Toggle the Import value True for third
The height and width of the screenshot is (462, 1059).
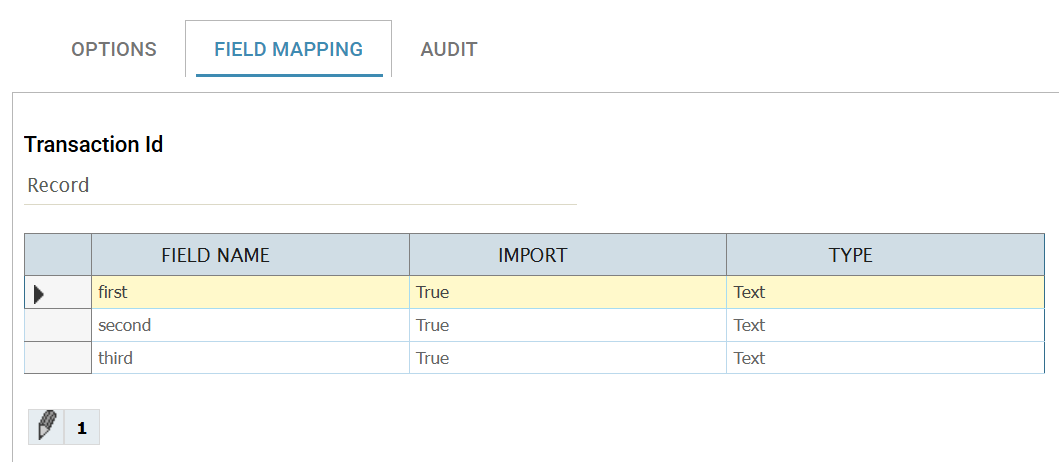pyautogui.click(x=567, y=358)
